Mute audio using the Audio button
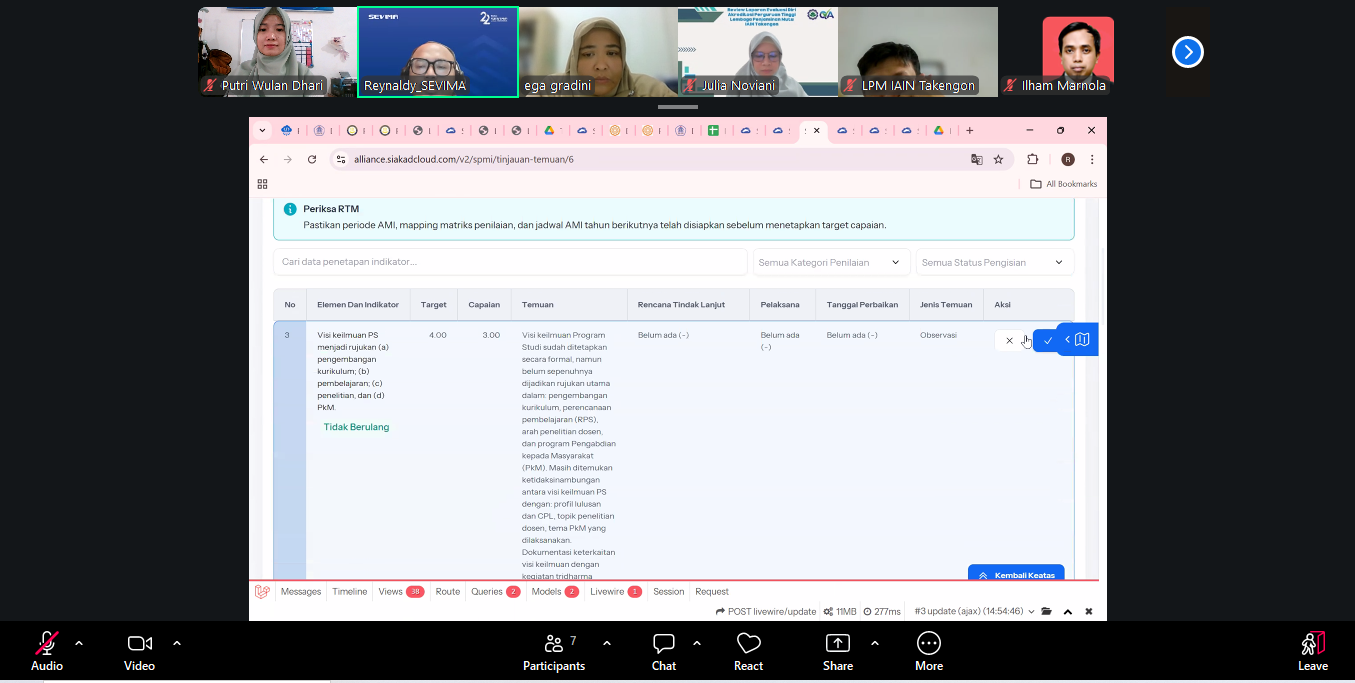Viewport: 1355px width, 683px height. [46, 650]
